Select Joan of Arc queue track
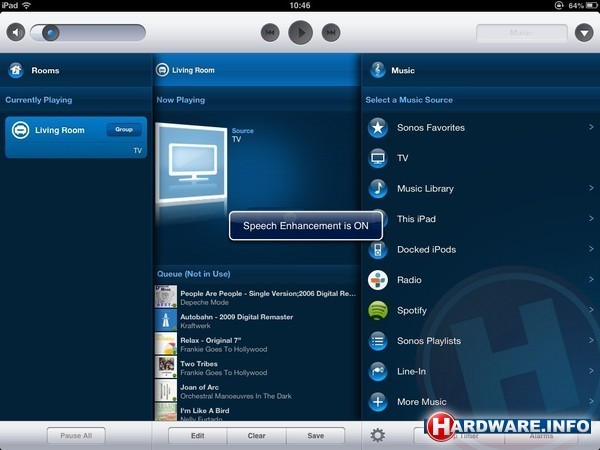600x450 pixels. click(256, 390)
